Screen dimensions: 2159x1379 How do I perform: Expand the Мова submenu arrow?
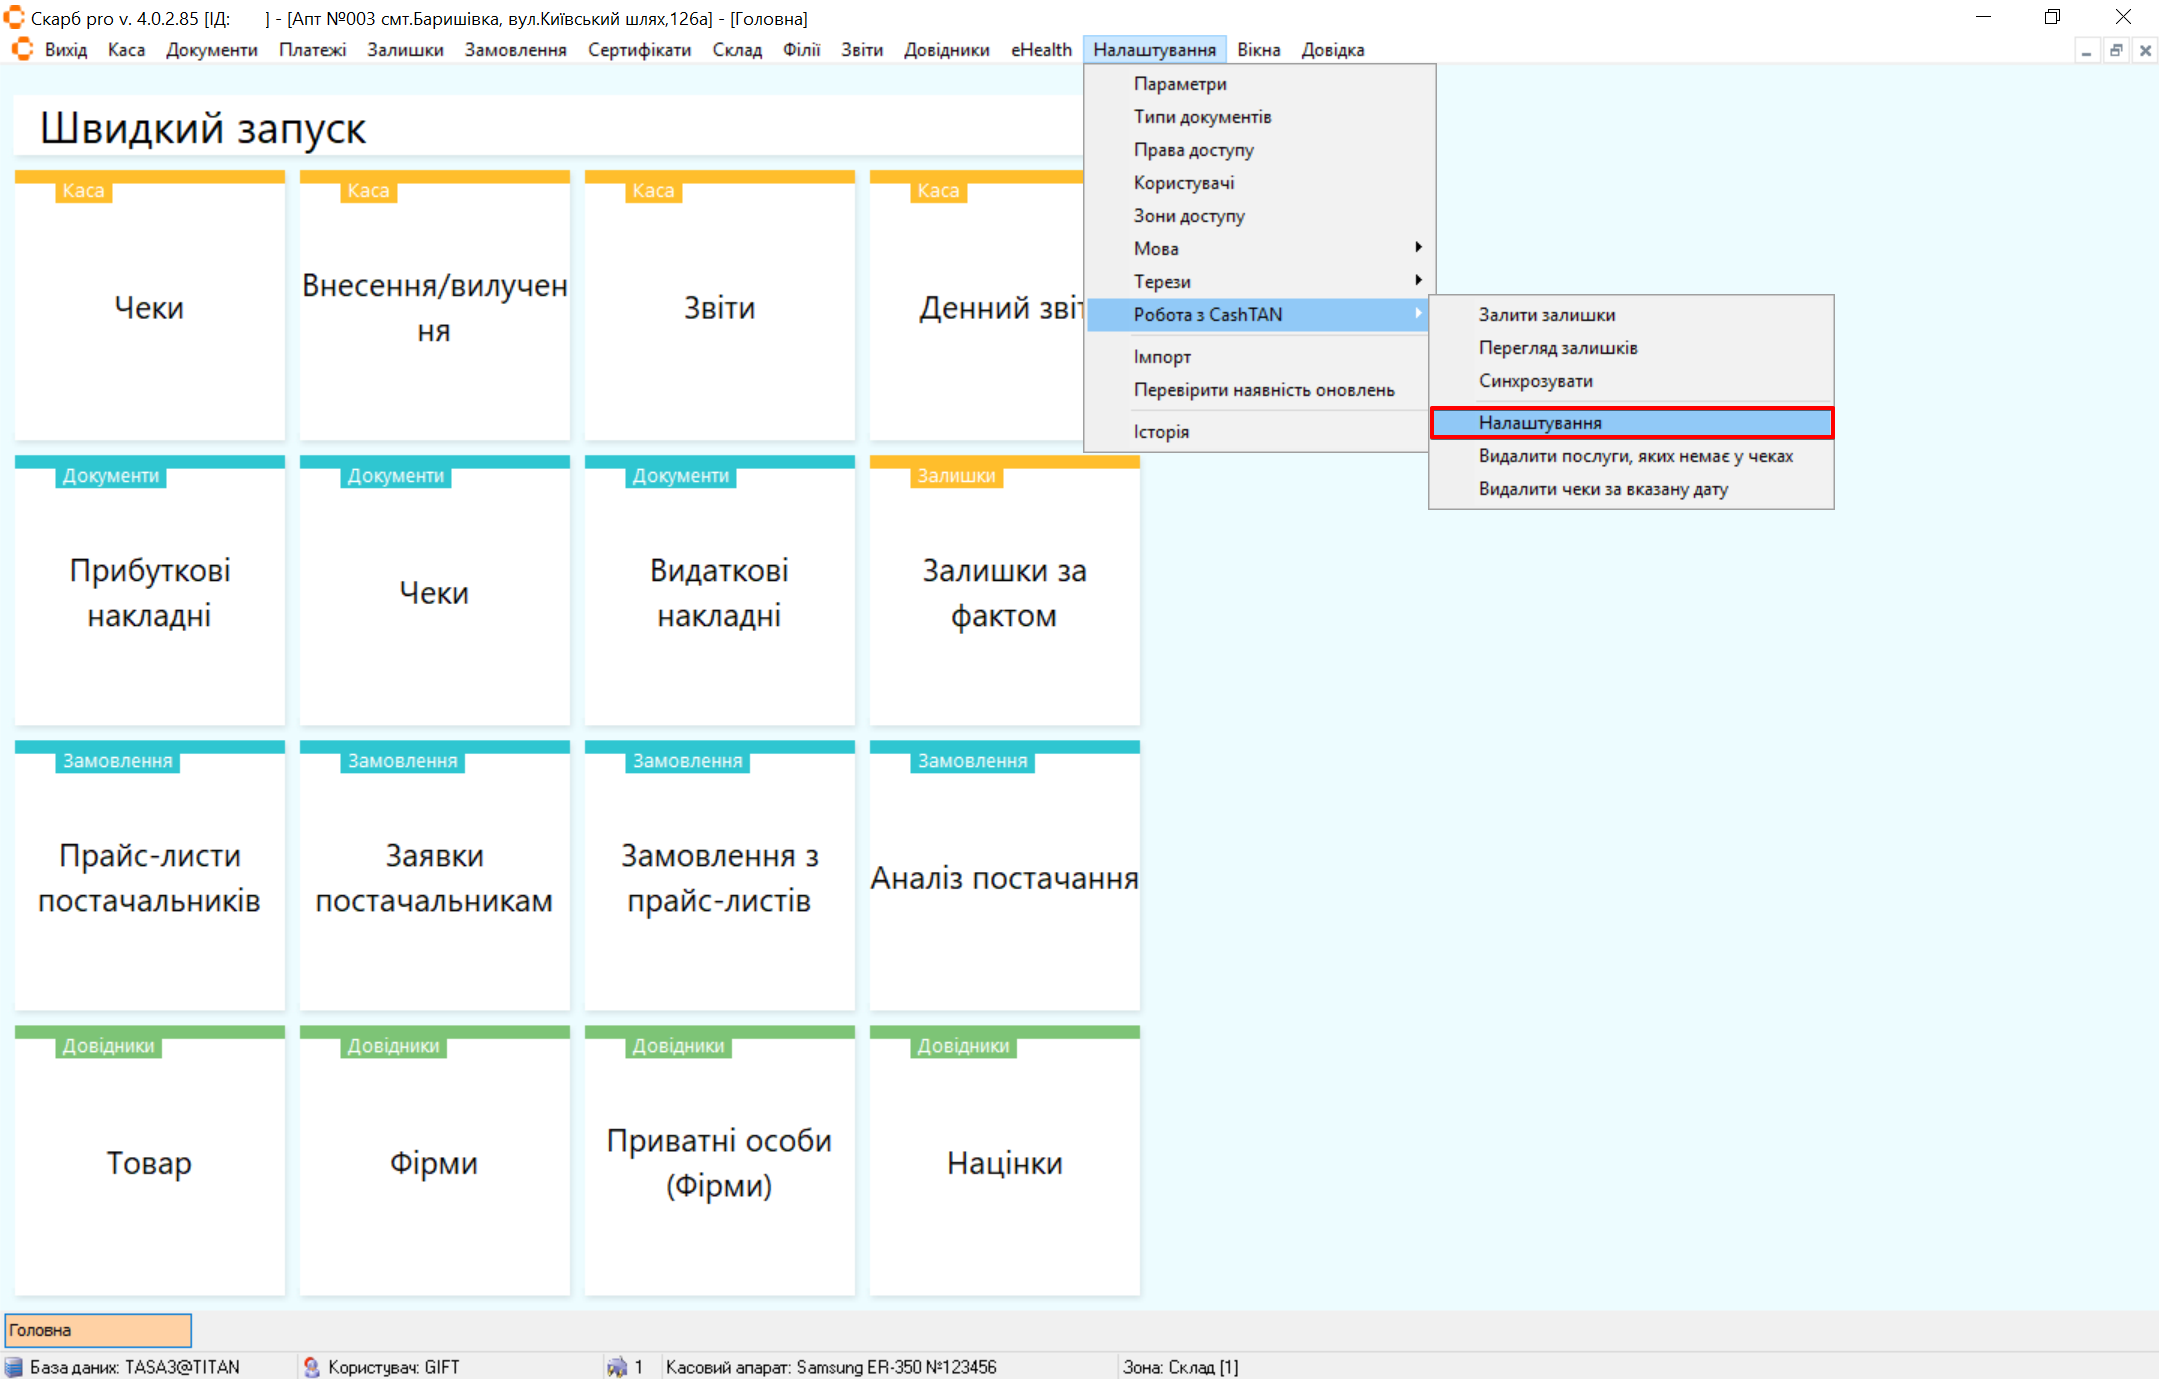(1417, 247)
